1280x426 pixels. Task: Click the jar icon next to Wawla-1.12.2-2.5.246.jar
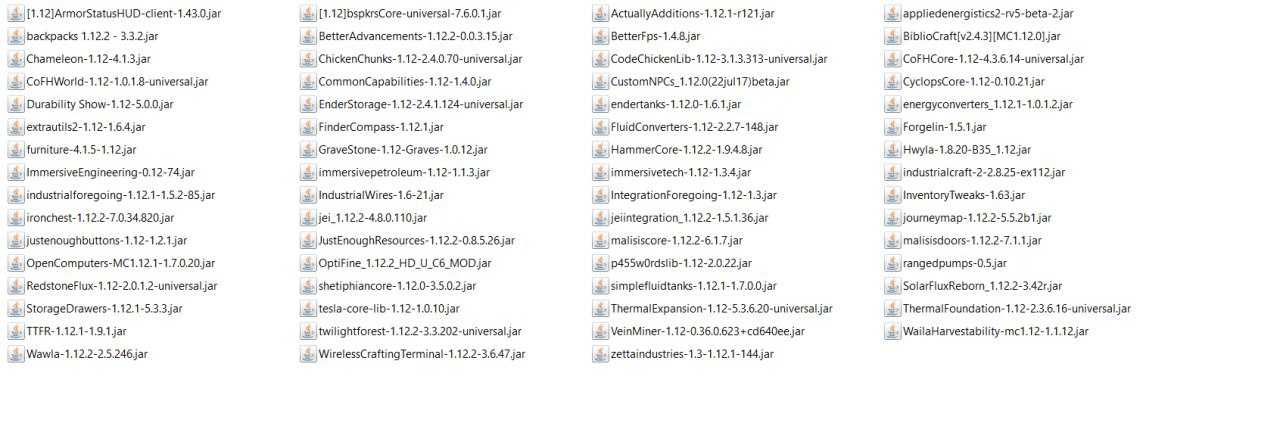[x=16, y=354]
